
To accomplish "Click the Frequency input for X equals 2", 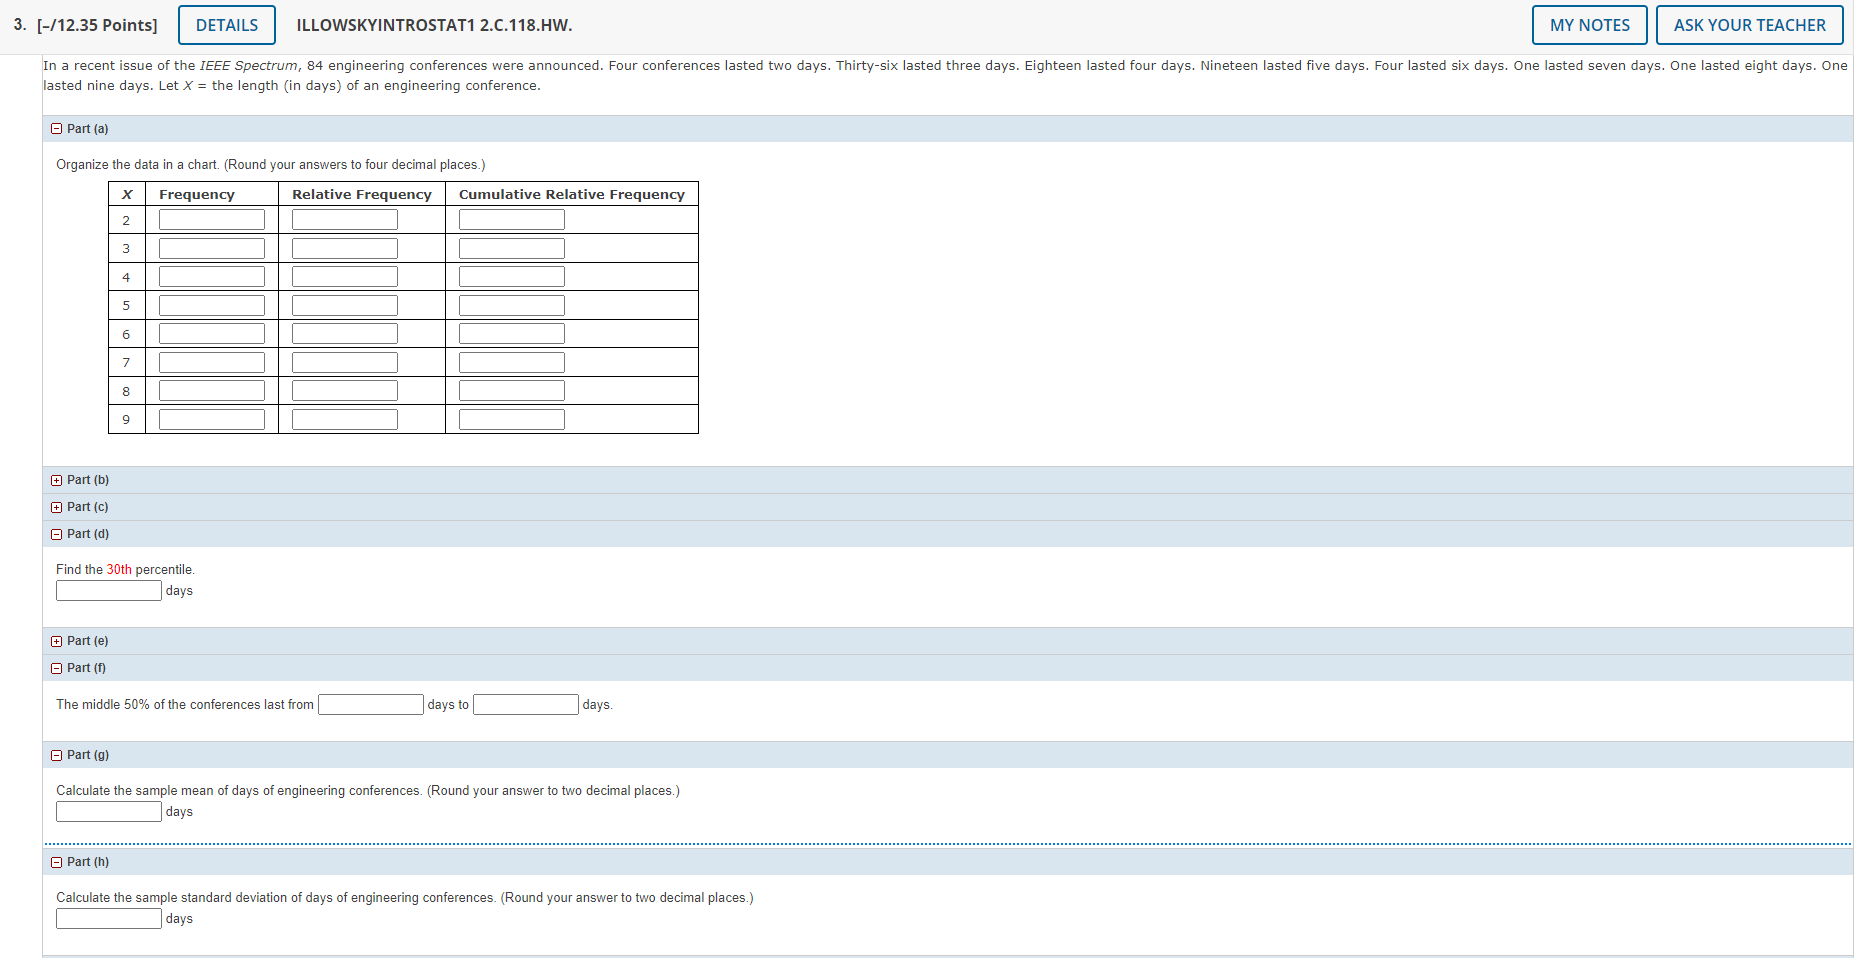I will 210,218.
